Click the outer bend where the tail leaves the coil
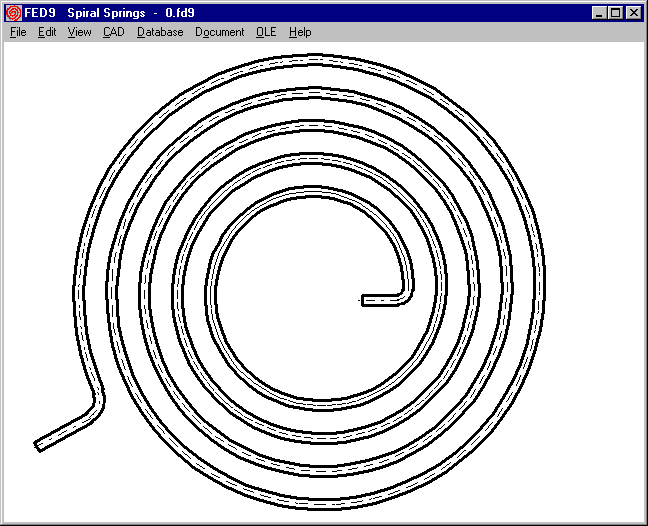 (97, 405)
